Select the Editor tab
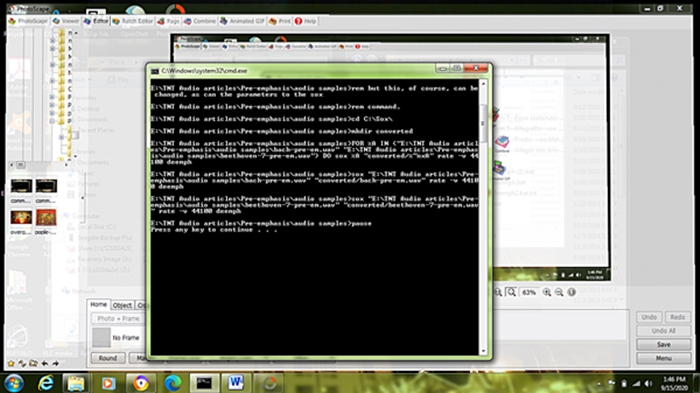The height and width of the screenshot is (393, 700). (96, 21)
